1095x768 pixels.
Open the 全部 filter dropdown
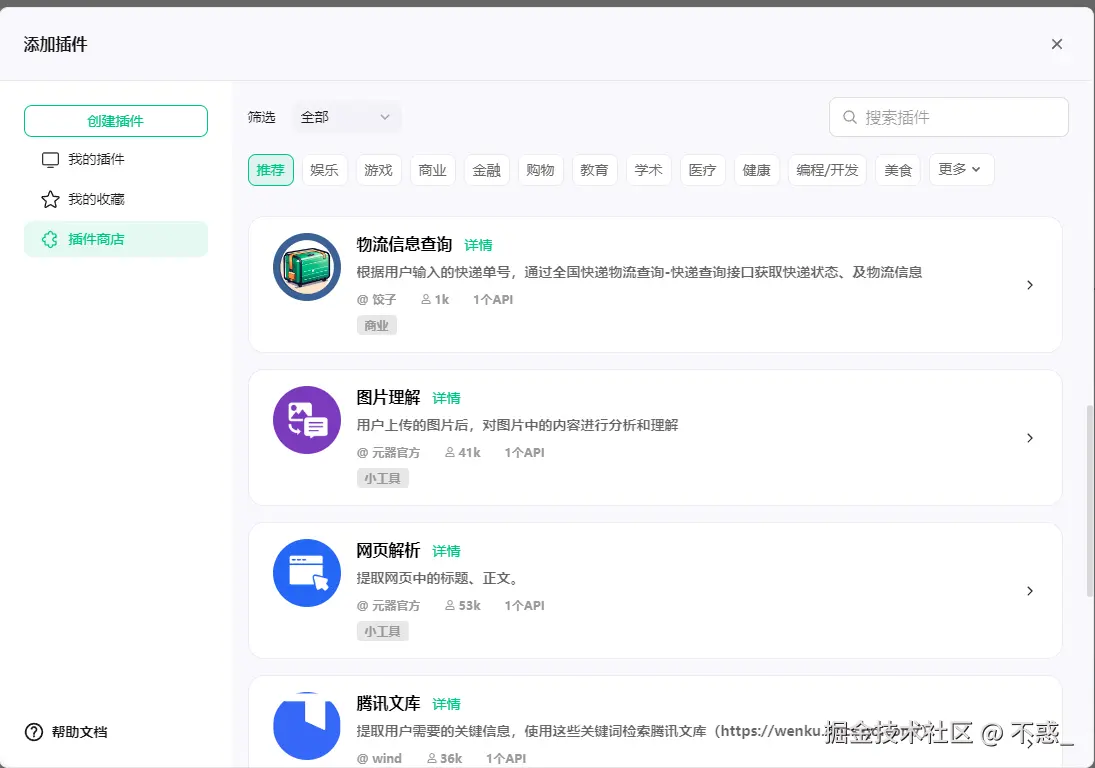pos(346,117)
